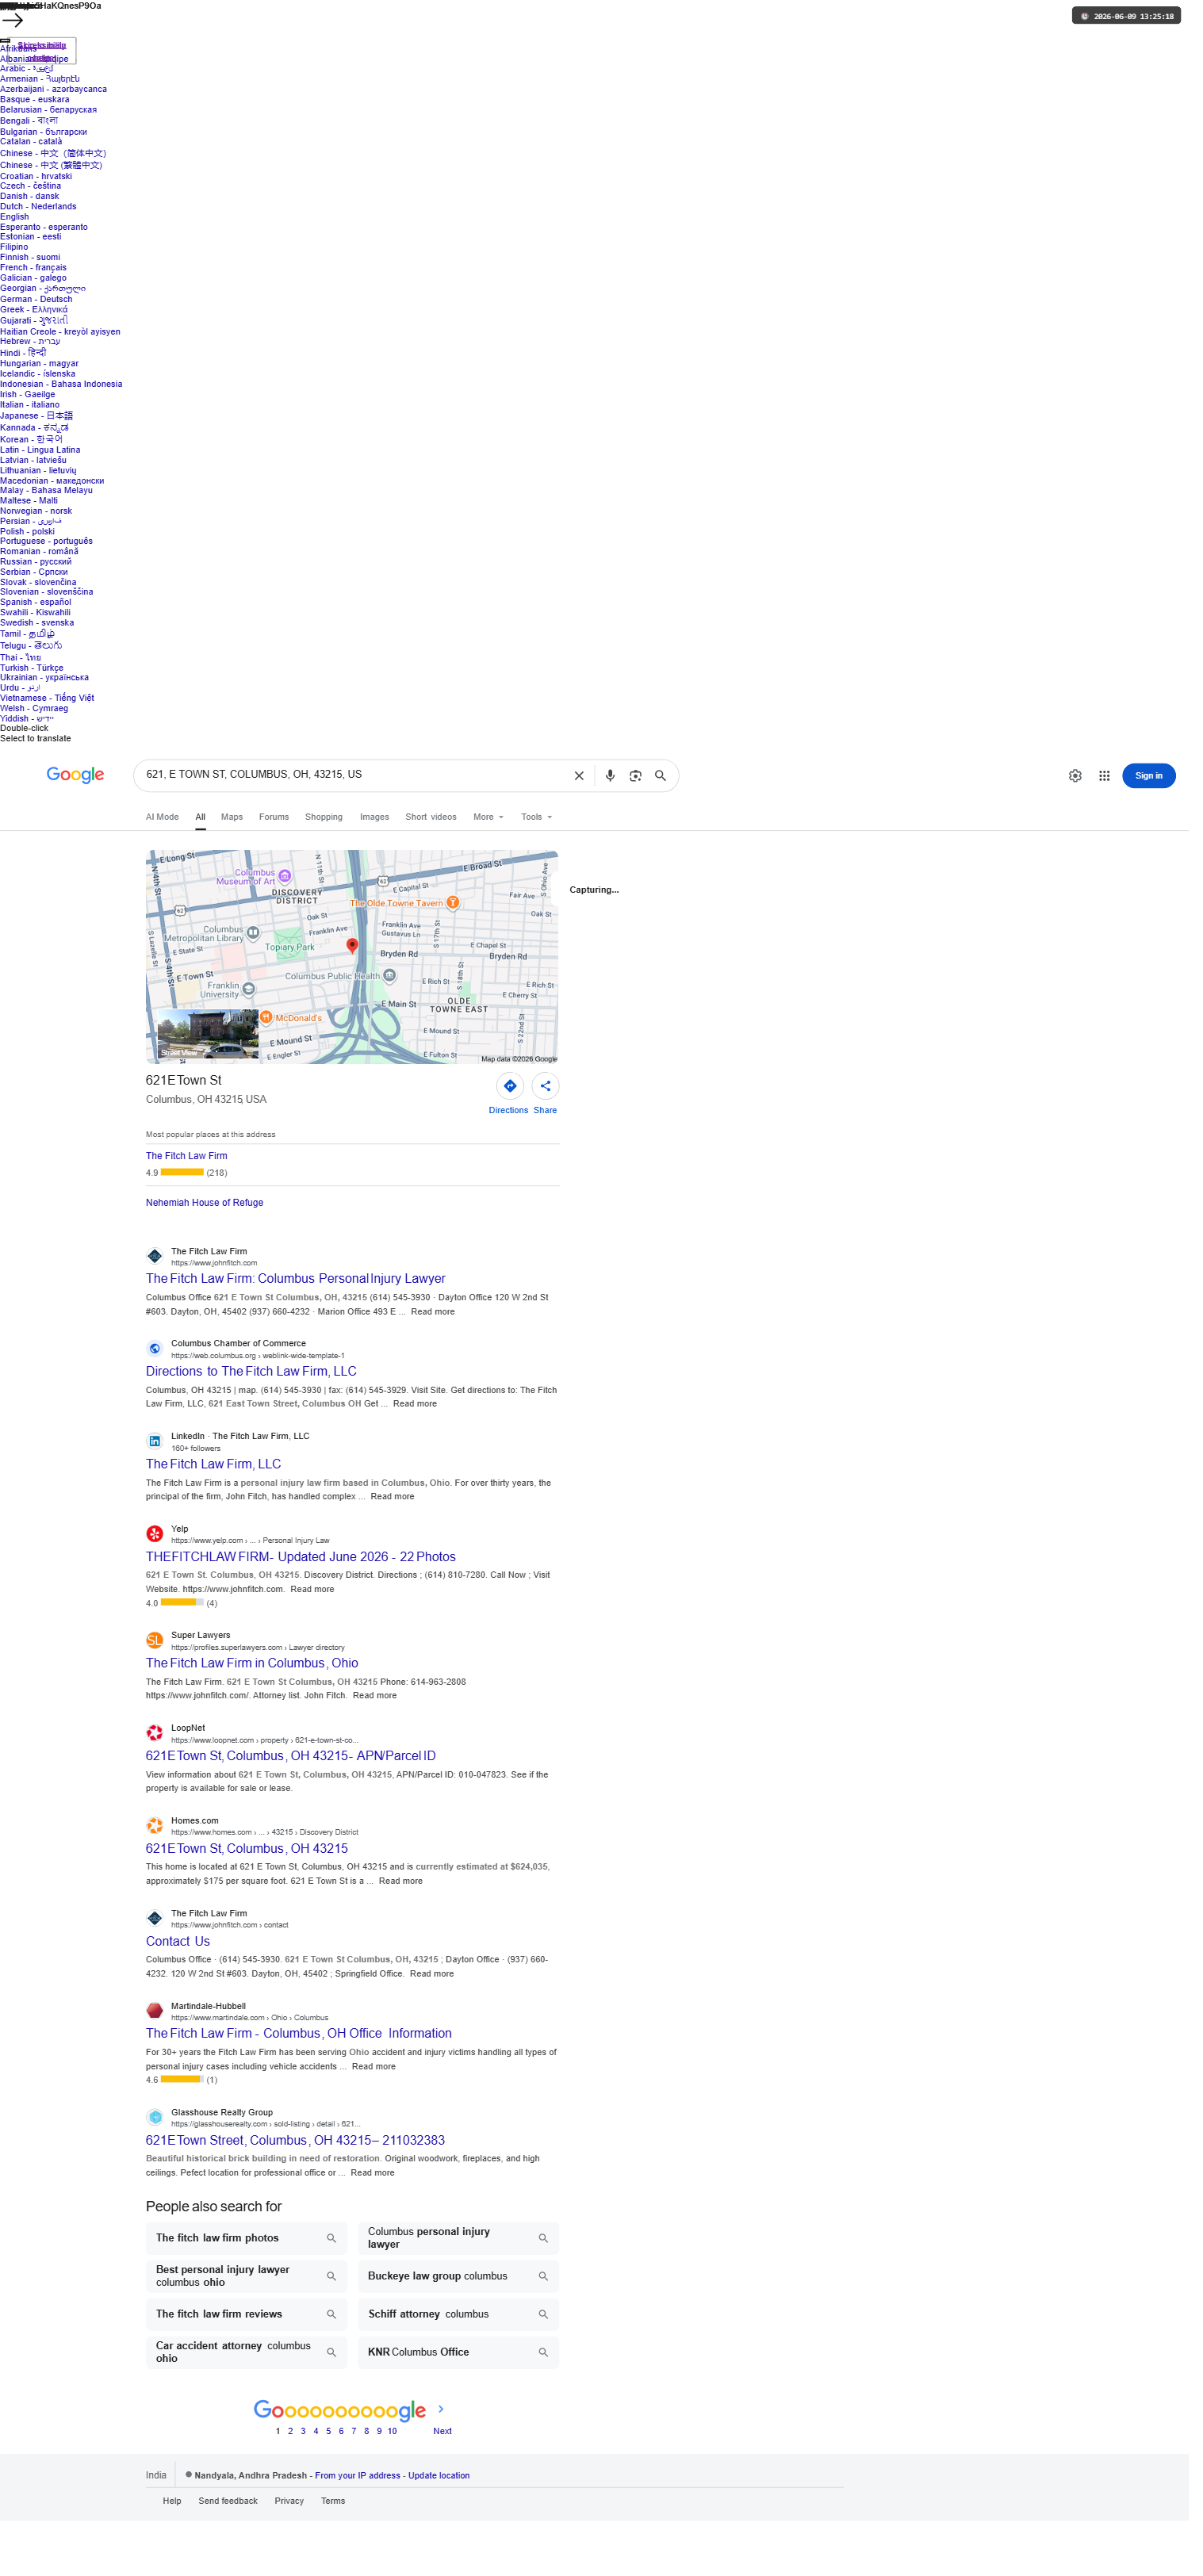Click the LinkedIn favicon in results
Screen dimensions: 1203x2576
156,1458
